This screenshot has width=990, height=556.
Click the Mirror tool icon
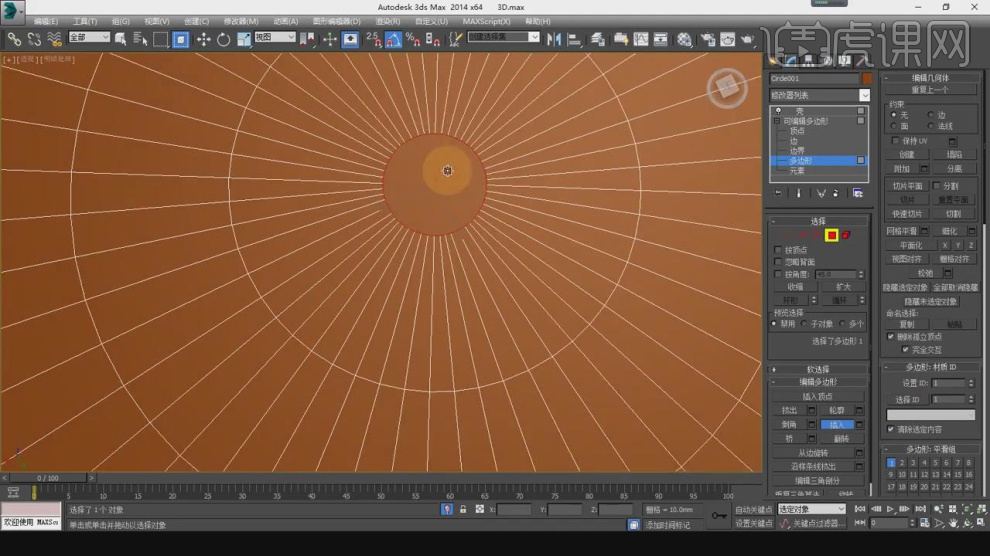pos(554,39)
